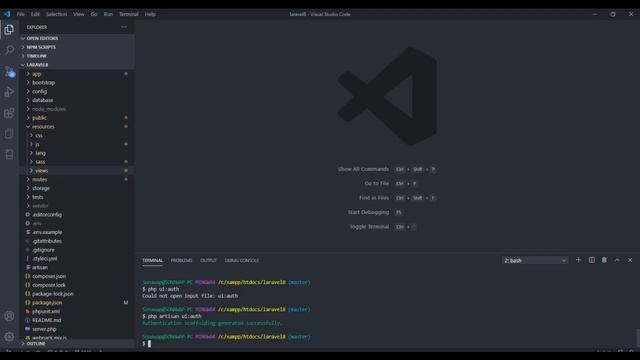Collapse the LARAVEL8 project section
This screenshot has height=360, width=640.
click(77, 65)
